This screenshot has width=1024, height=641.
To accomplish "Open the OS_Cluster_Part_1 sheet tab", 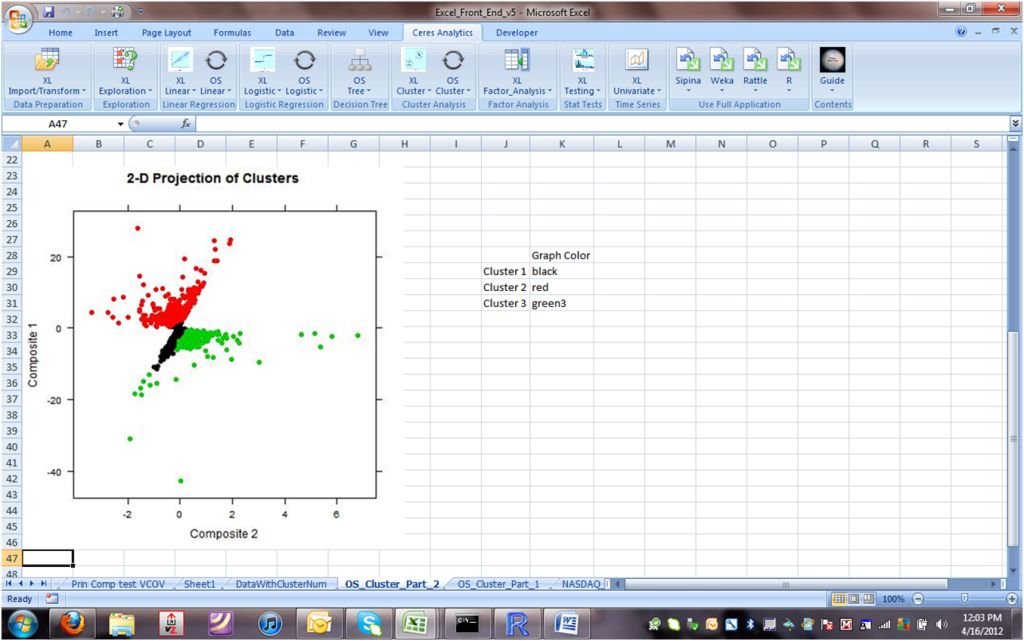I will pos(498,584).
